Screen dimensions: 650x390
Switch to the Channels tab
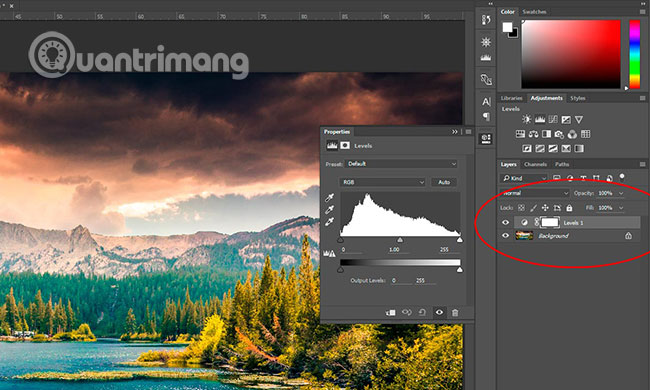(535, 164)
